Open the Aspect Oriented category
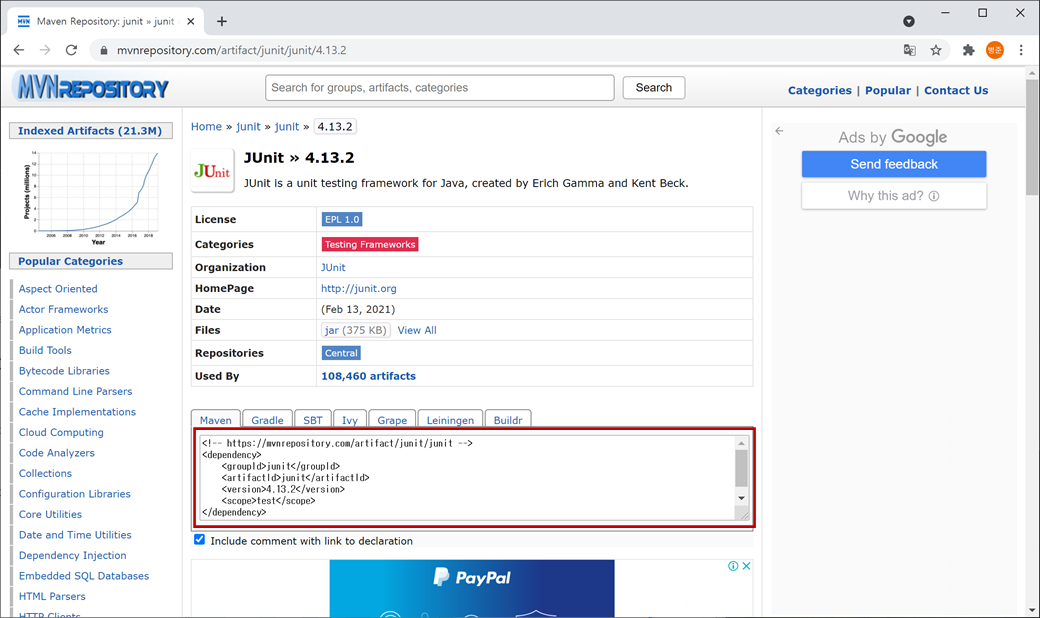This screenshot has width=1040, height=618. pos(58,289)
